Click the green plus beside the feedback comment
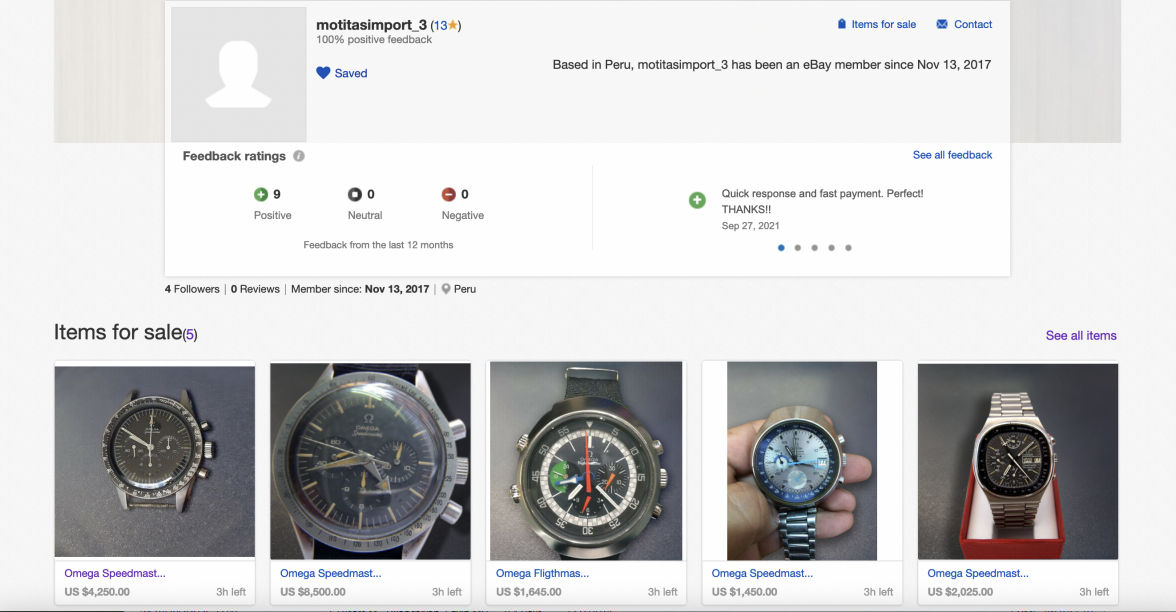 (697, 201)
